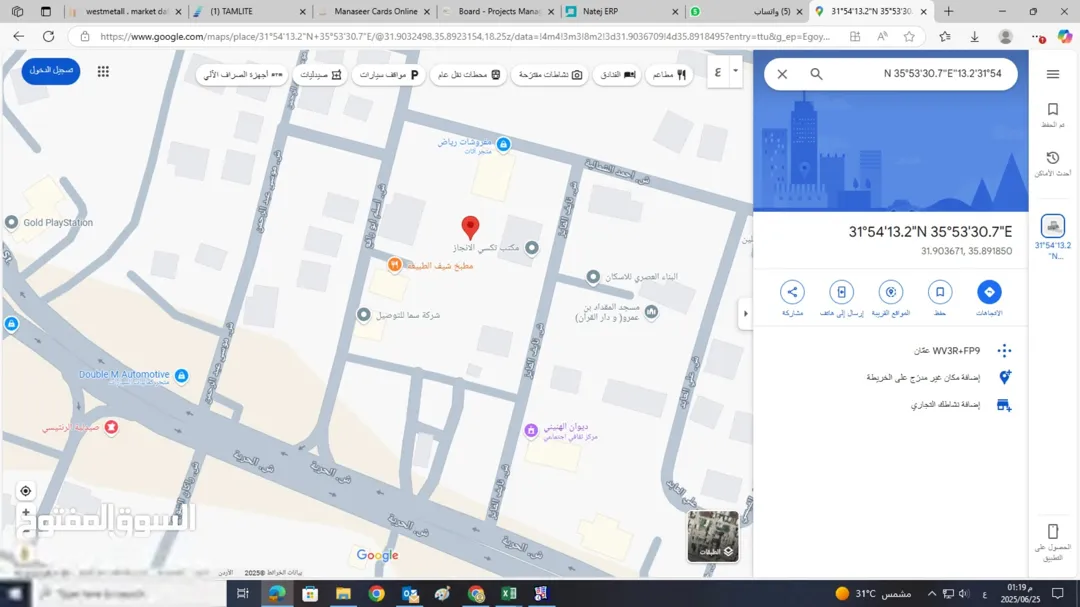
Task: Click the Save bookmark icon in place panel
Action: (x=939, y=292)
